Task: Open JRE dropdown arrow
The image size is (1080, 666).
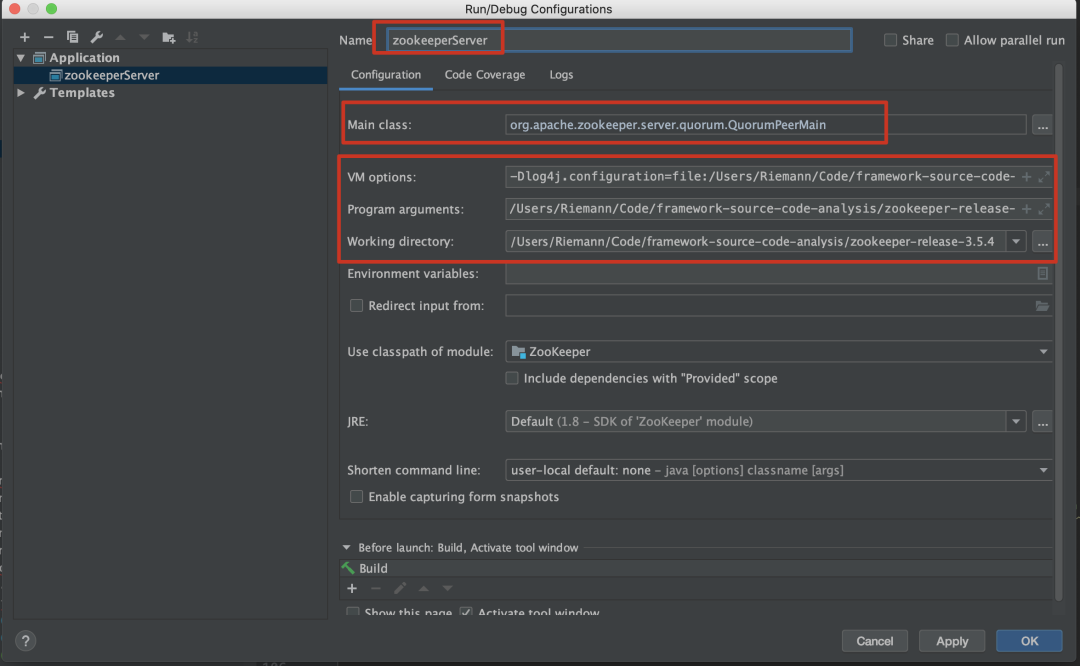Action: click(1016, 422)
